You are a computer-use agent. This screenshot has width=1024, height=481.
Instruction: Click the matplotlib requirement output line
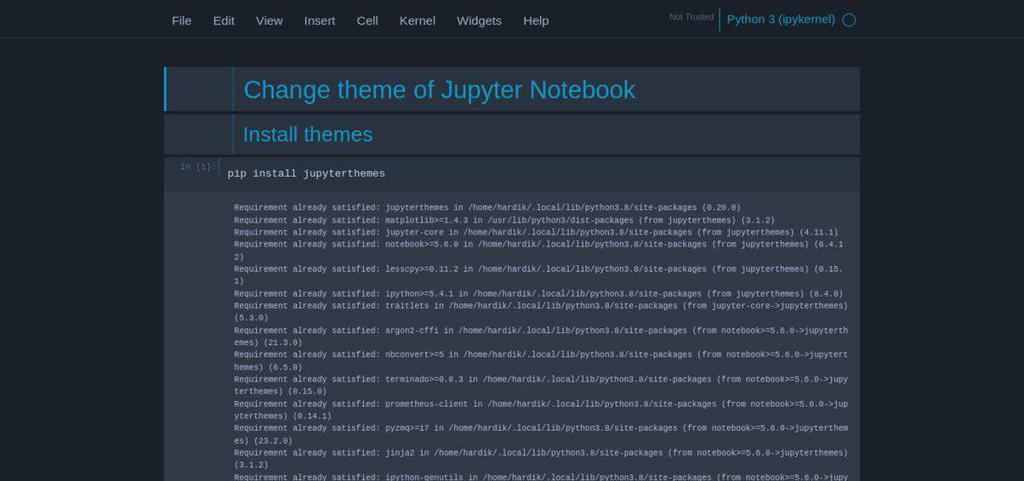click(x=504, y=220)
